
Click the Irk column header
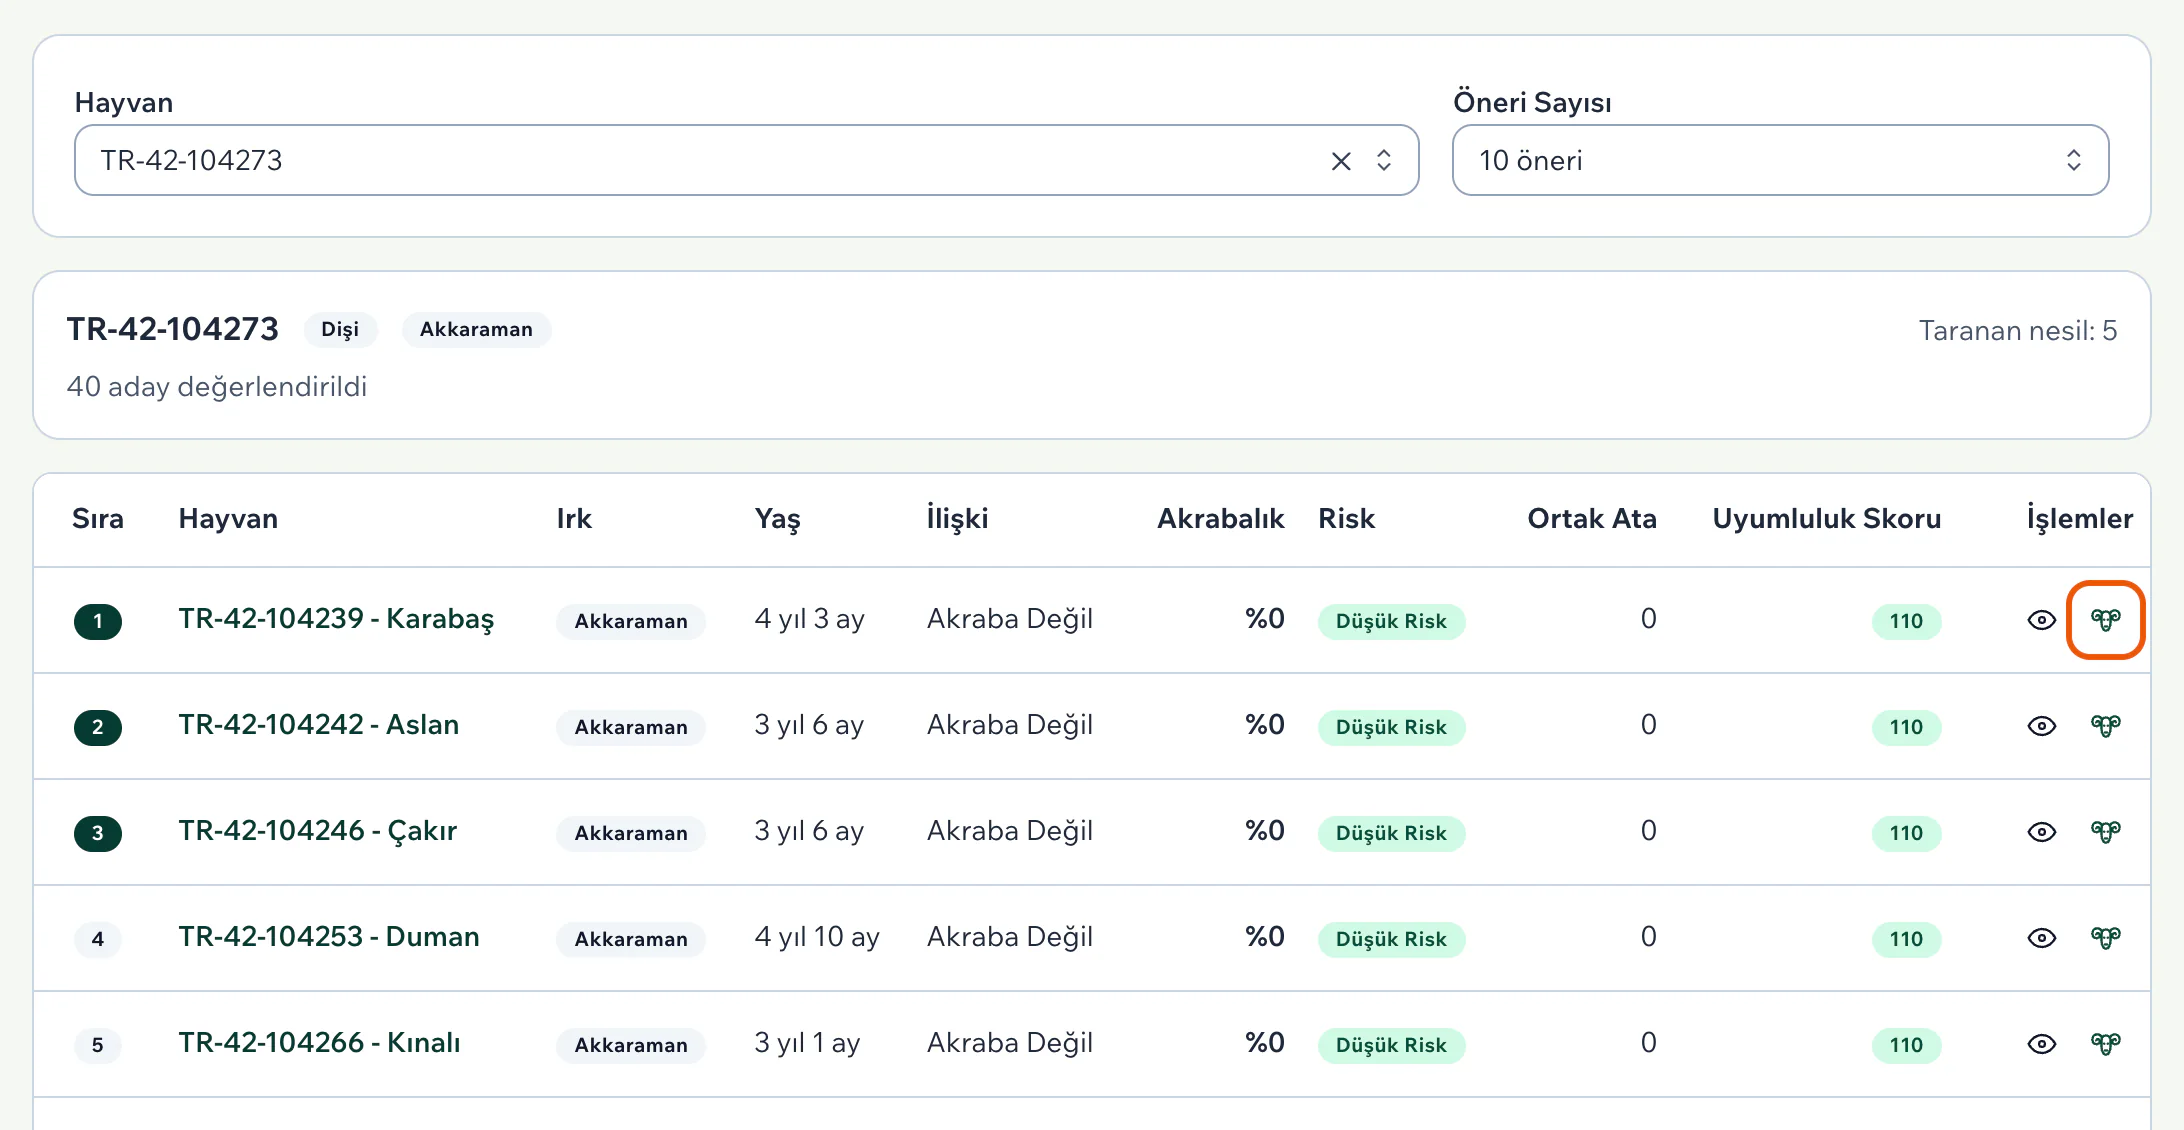coord(574,519)
